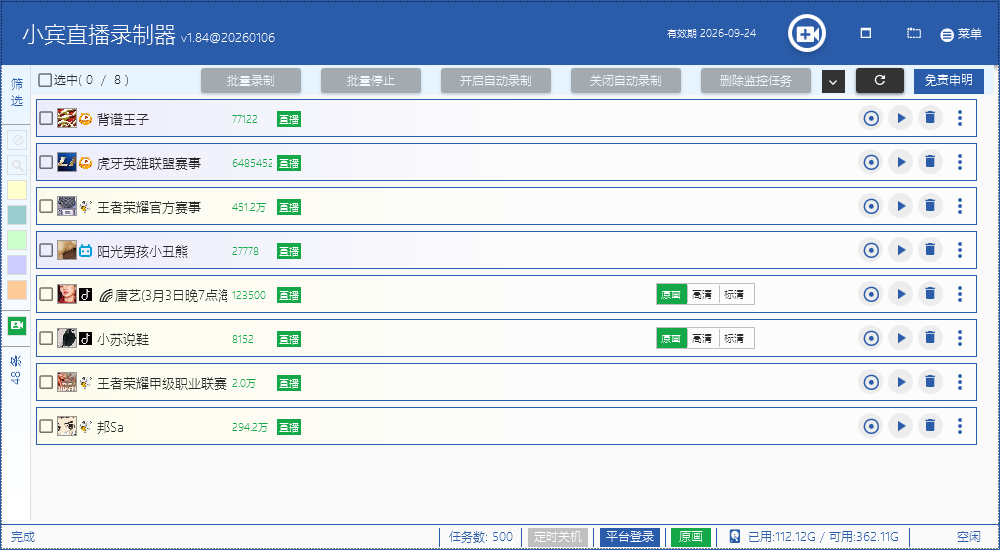The width and height of the screenshot is (1000, 550).
Task: Start recording 邦Sa stream
Action: click(871, 427)
